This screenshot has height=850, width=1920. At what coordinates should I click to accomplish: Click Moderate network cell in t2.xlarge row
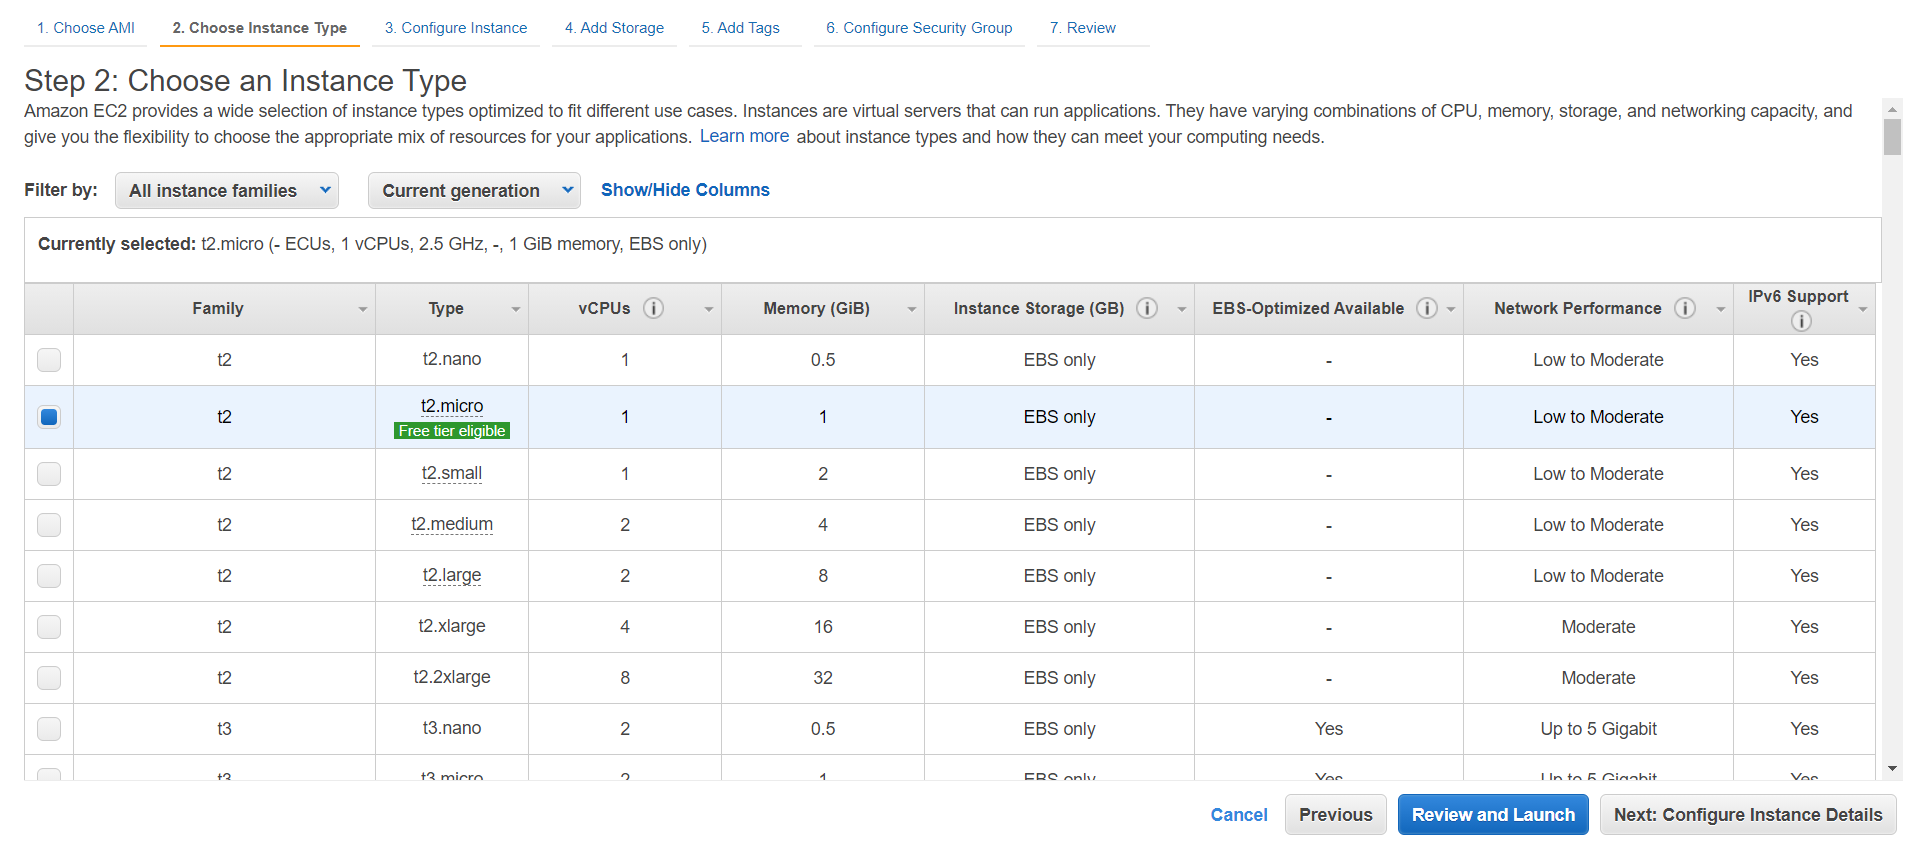click(1598, 627)
